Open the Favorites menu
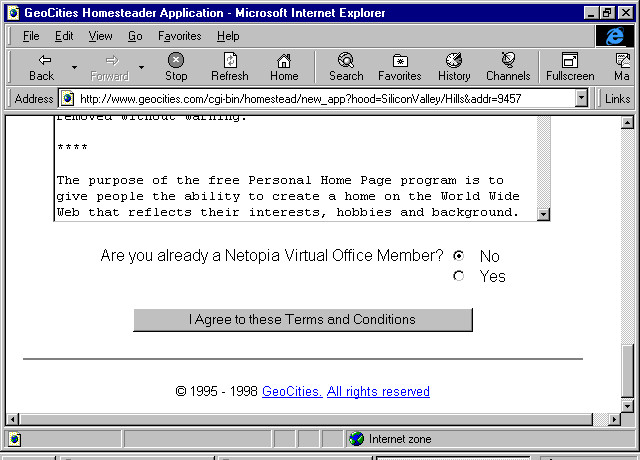Image resolution: width=640 pixels, height=460 pixels. (x=180, y=36)
